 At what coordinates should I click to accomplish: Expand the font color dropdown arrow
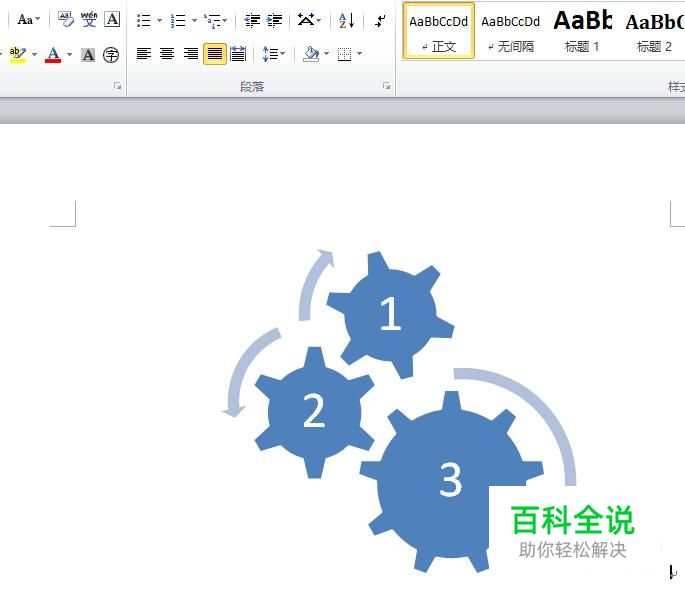69,55
